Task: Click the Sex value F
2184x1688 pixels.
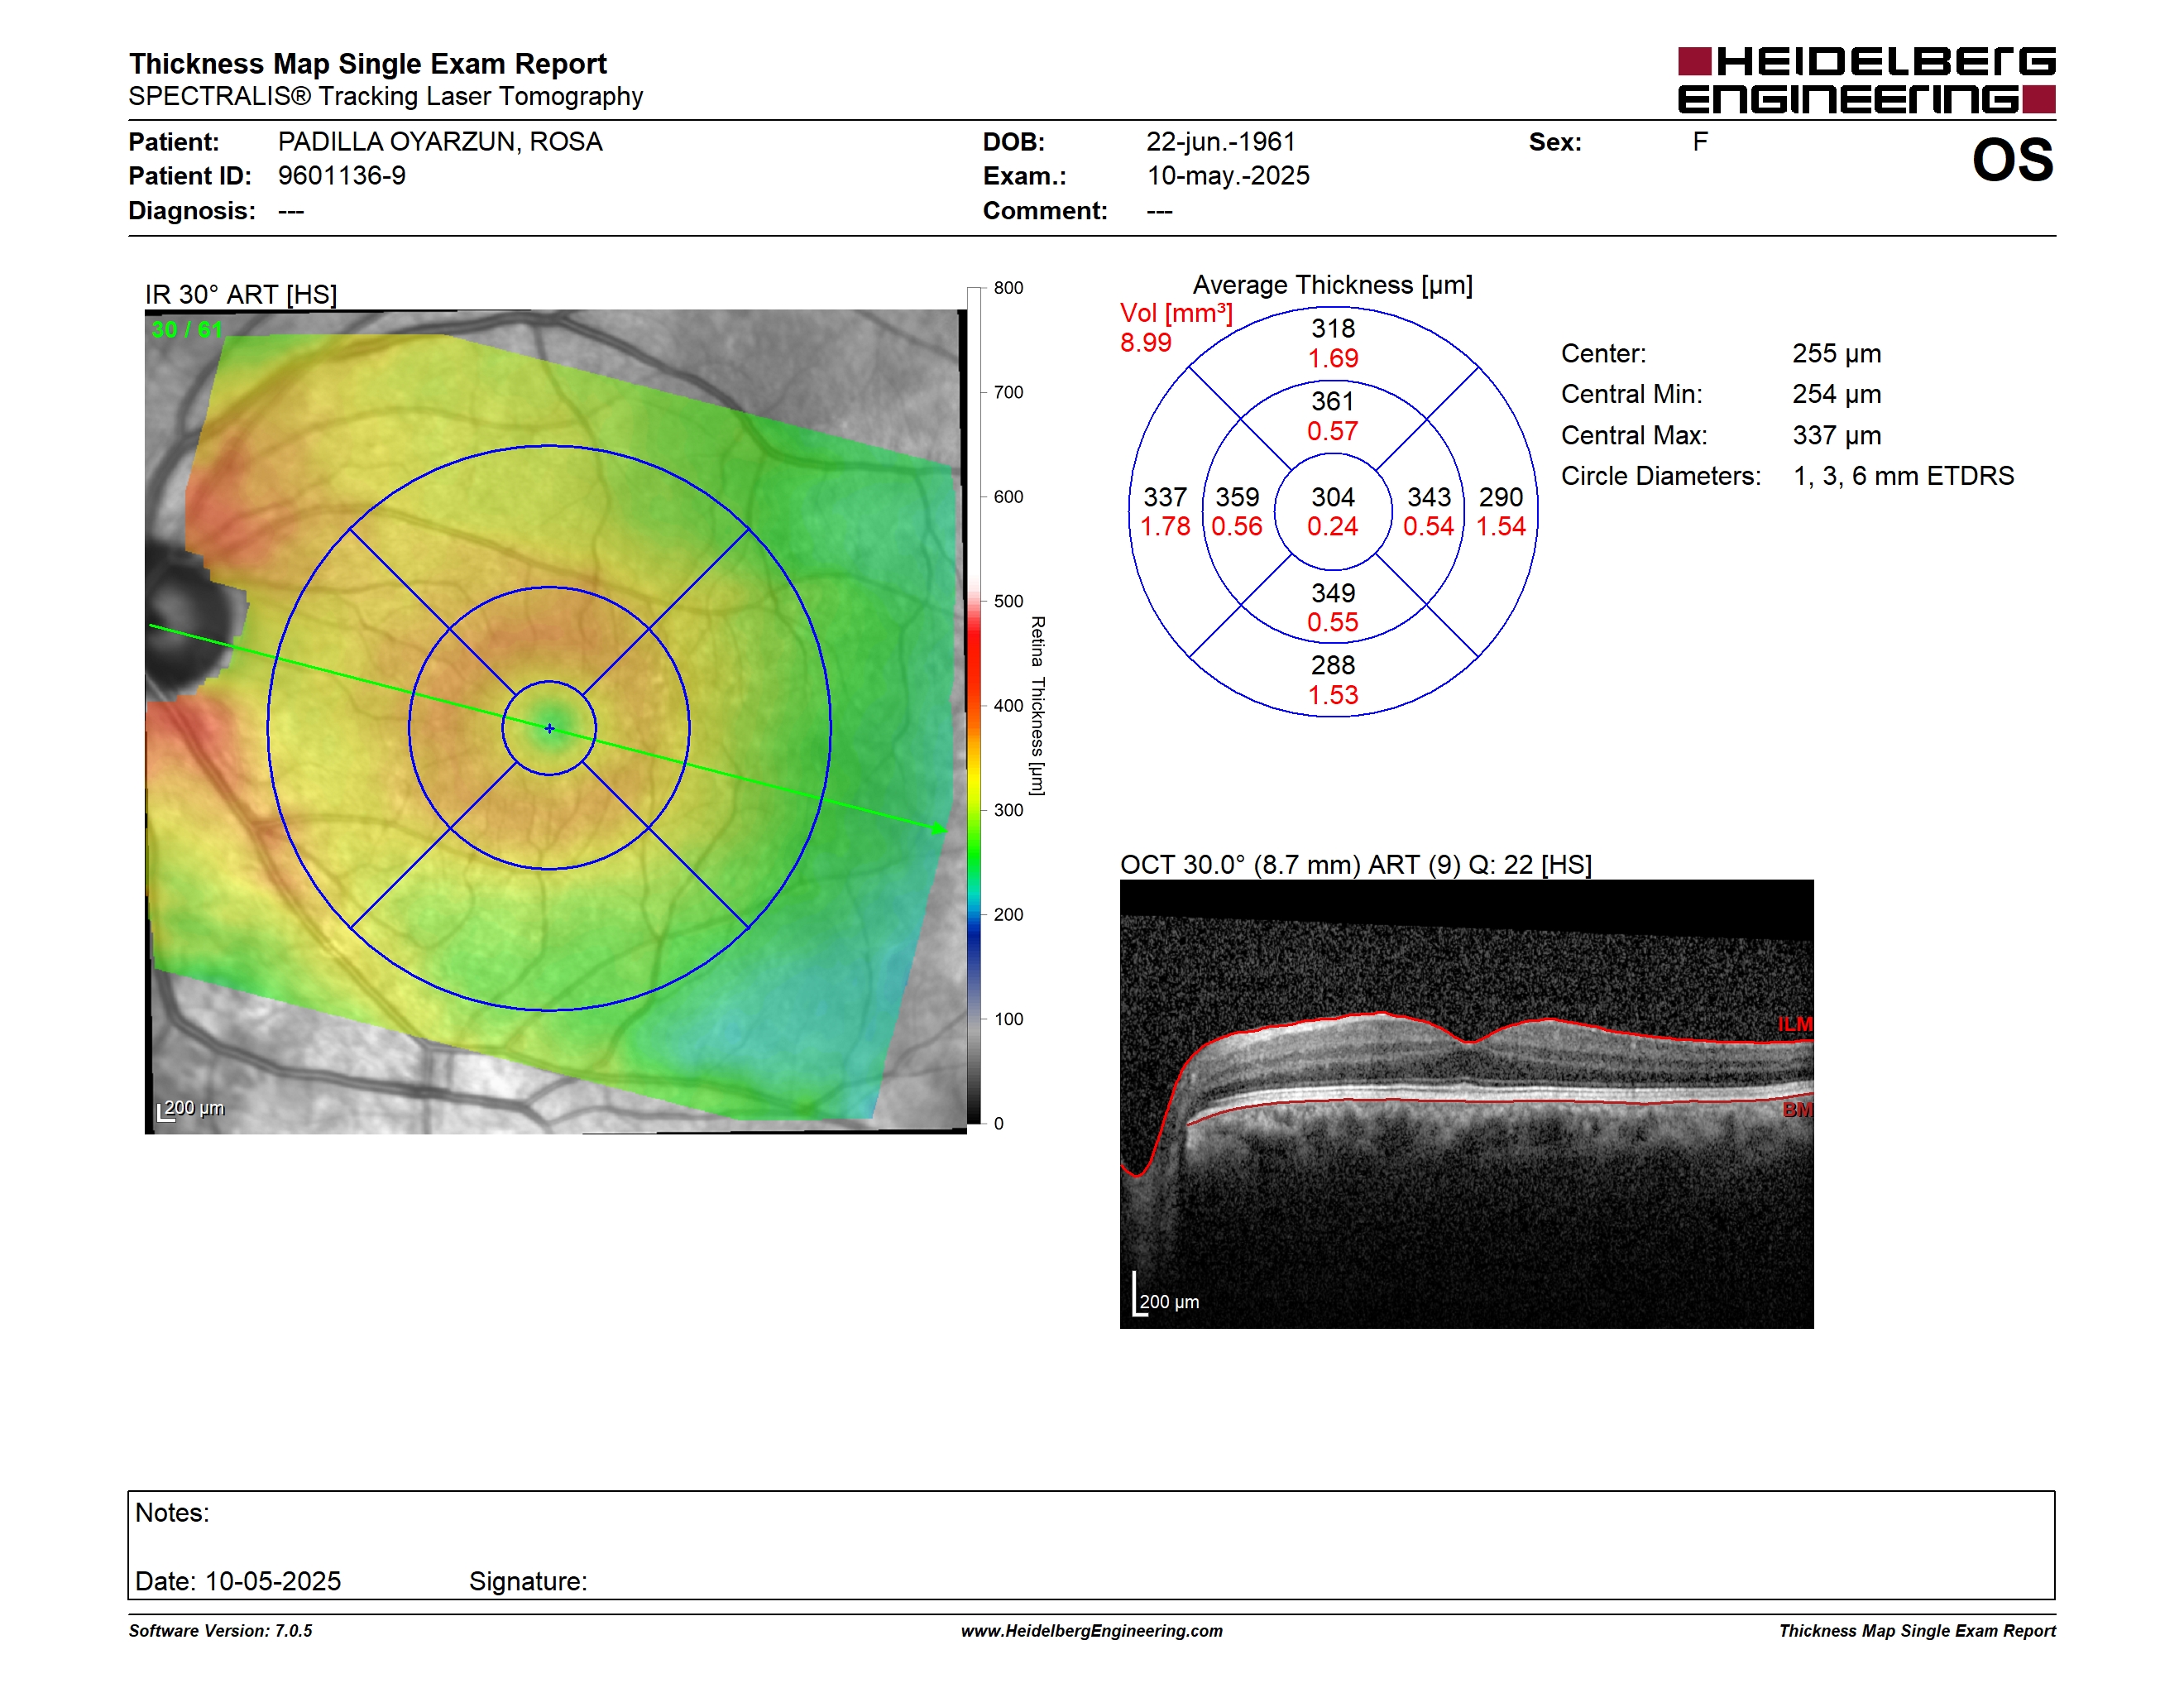Action: coord(1700,142)
